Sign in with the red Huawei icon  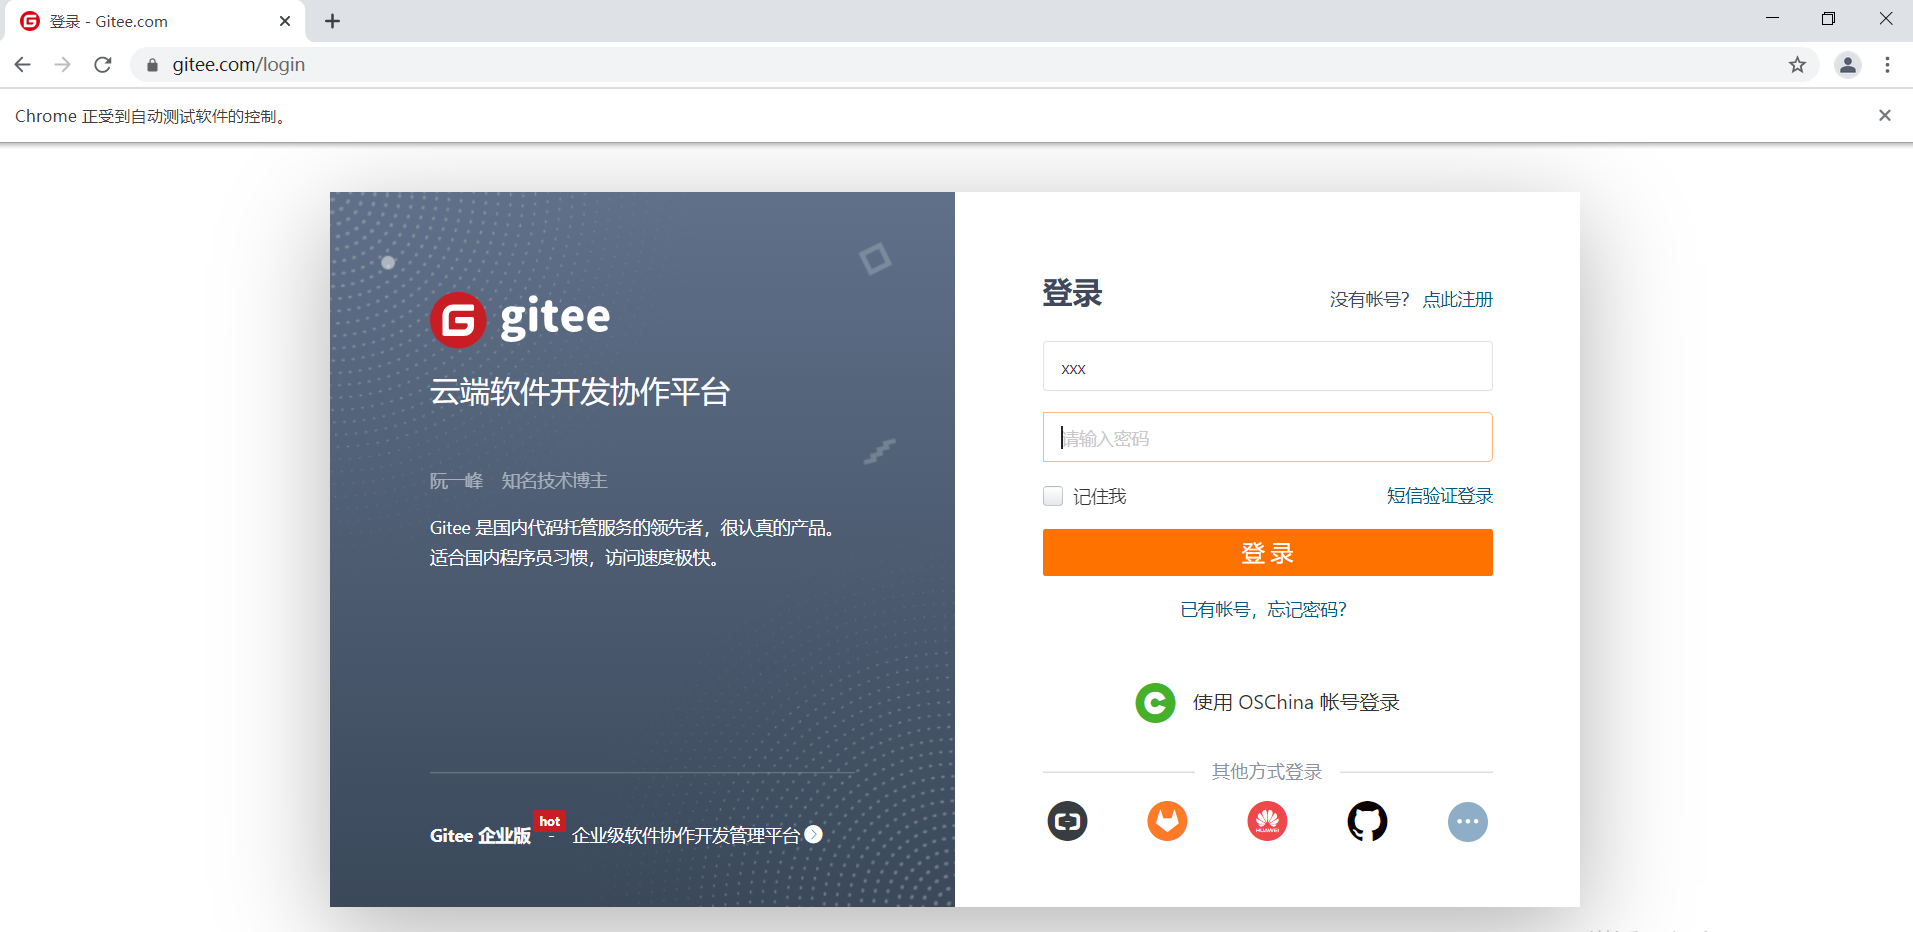click(x=1267, y=822)
